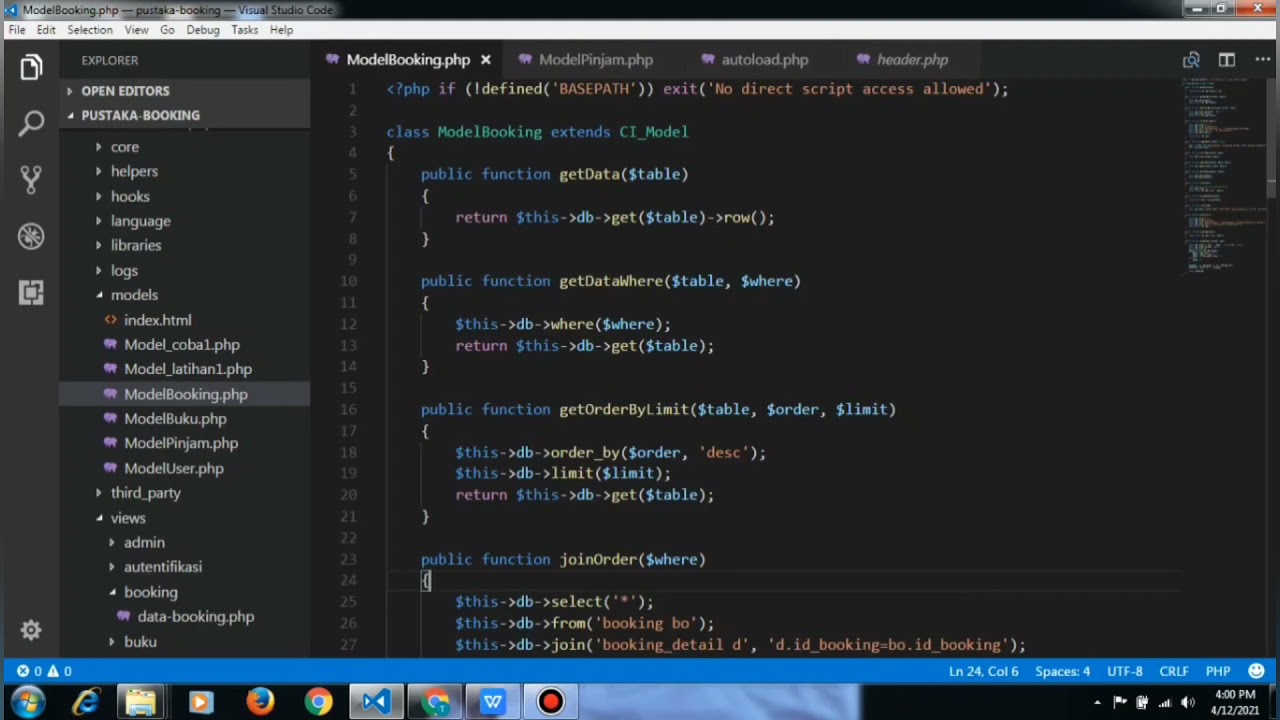The width and height of the screenshot is (1280, 720).
Task: Open Firefox from taskbar
Action: click(260, 702)
